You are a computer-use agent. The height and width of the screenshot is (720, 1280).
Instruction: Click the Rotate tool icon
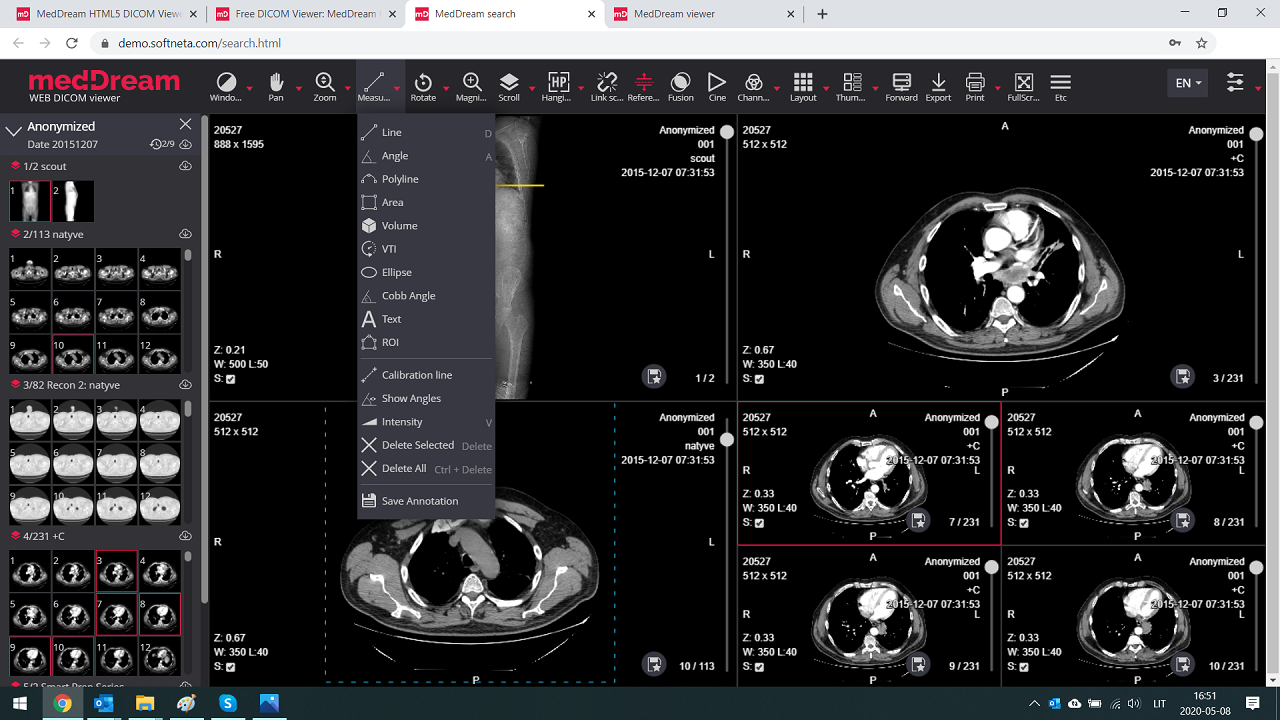tap(423, 86)
